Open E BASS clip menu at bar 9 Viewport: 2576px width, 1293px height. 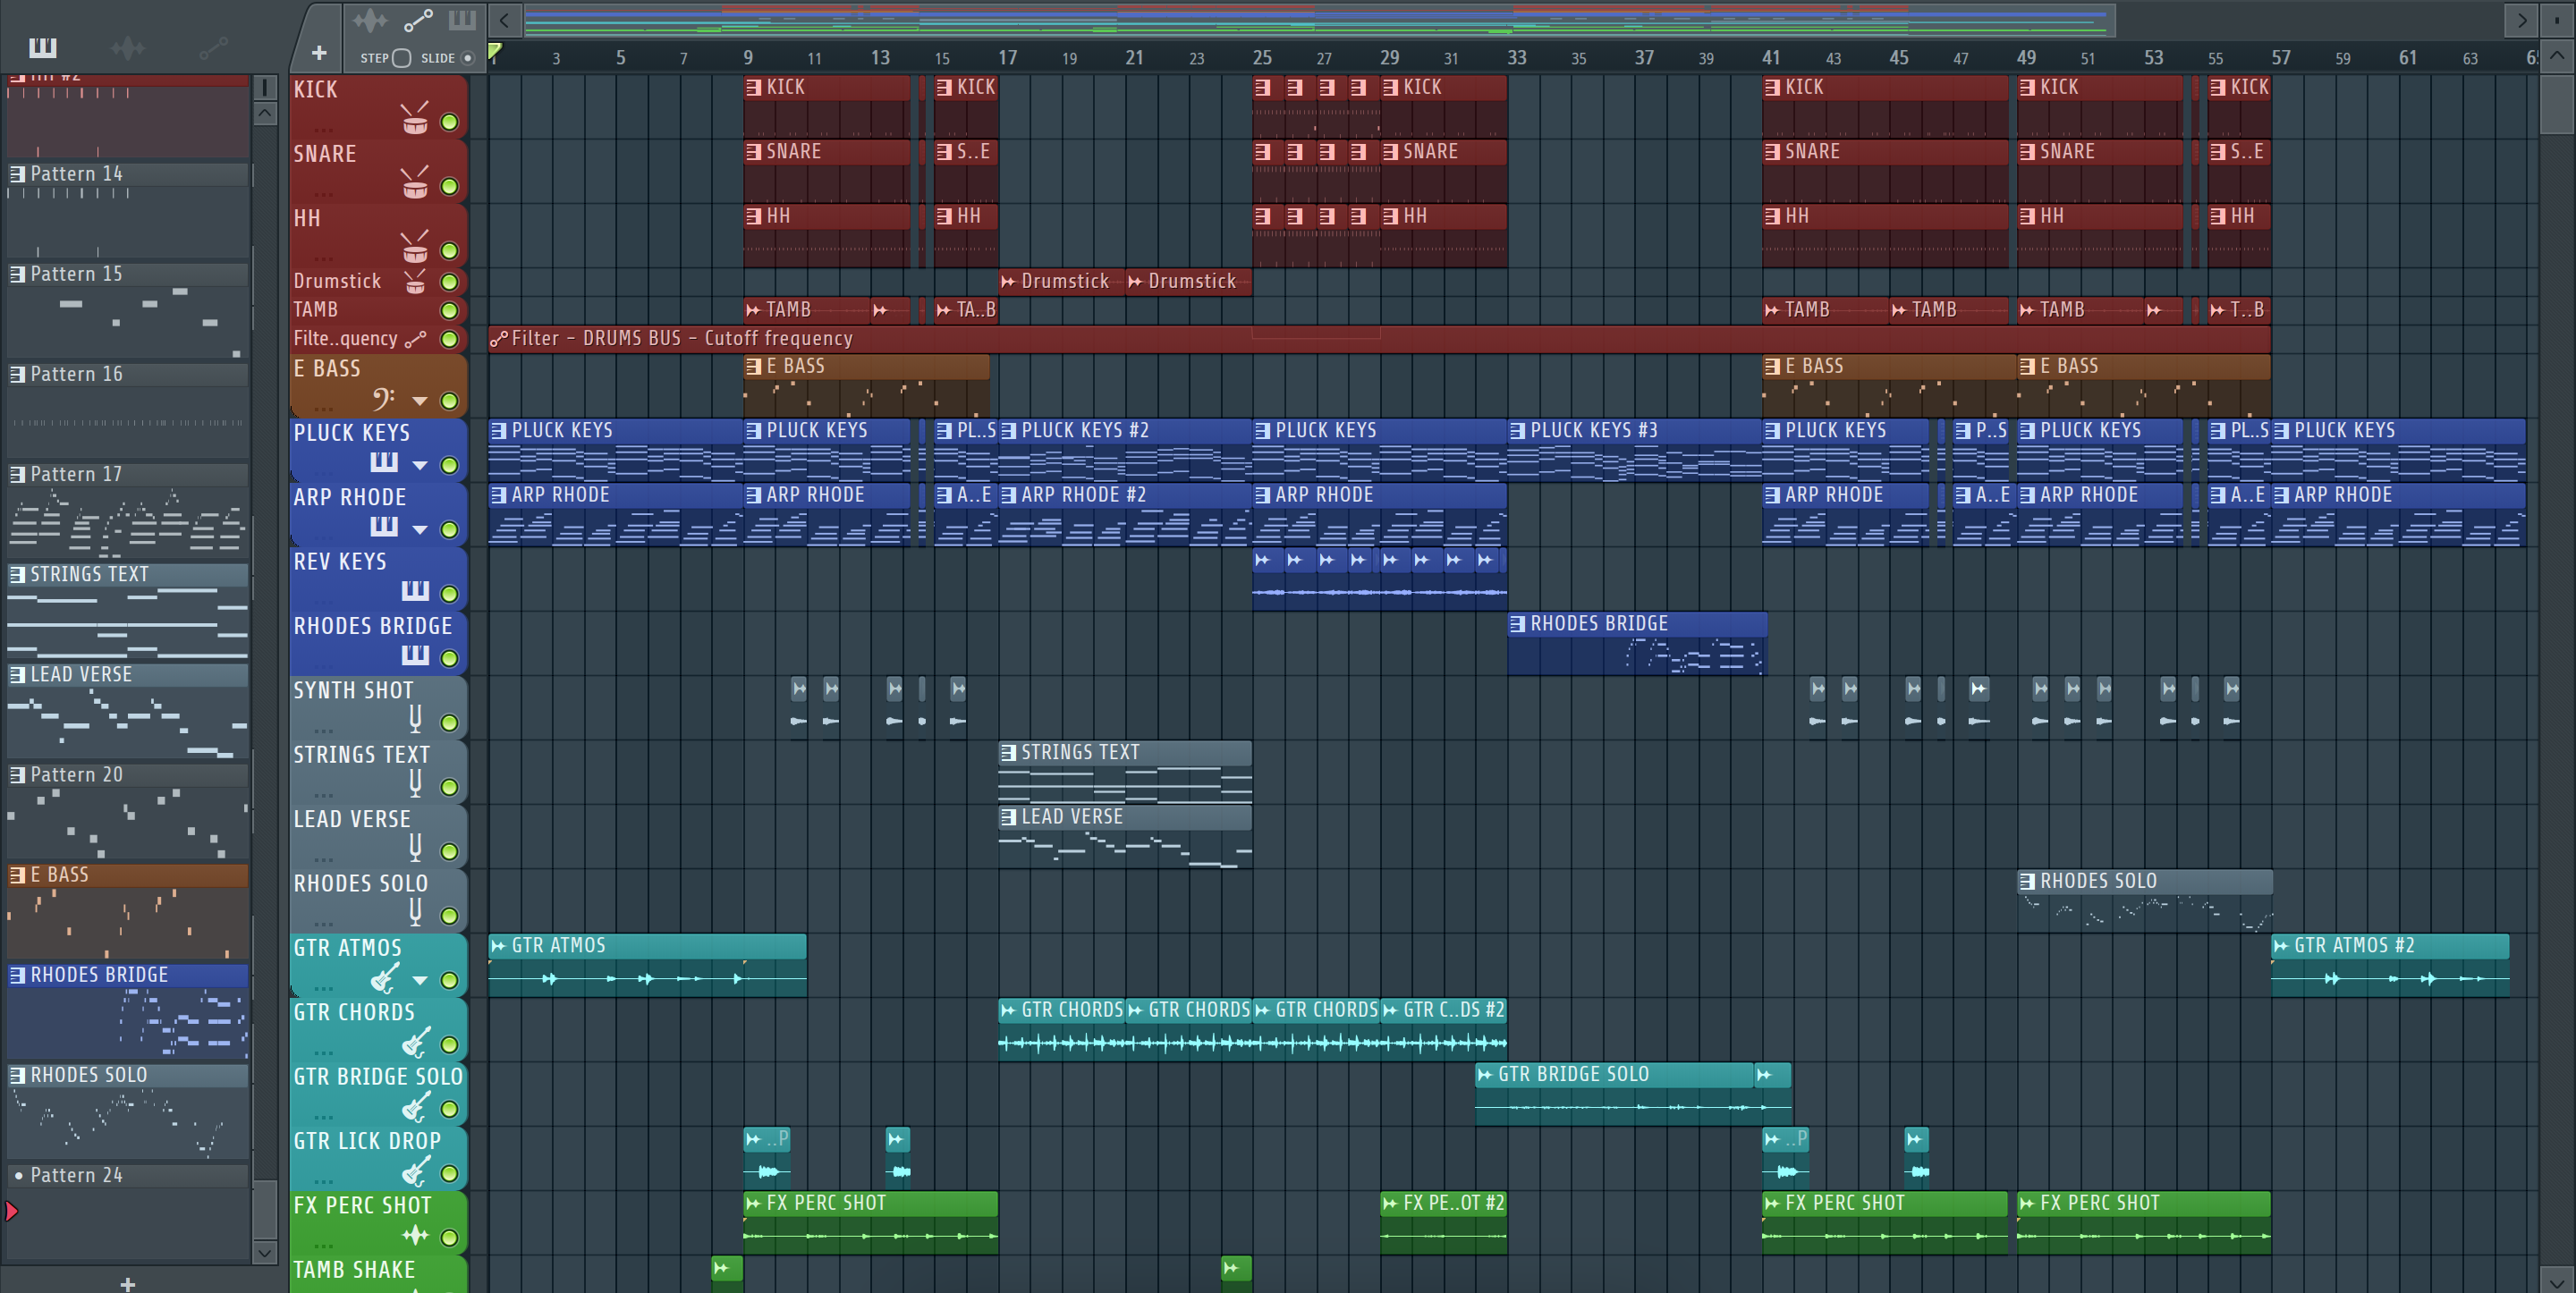tap(753, 366)
